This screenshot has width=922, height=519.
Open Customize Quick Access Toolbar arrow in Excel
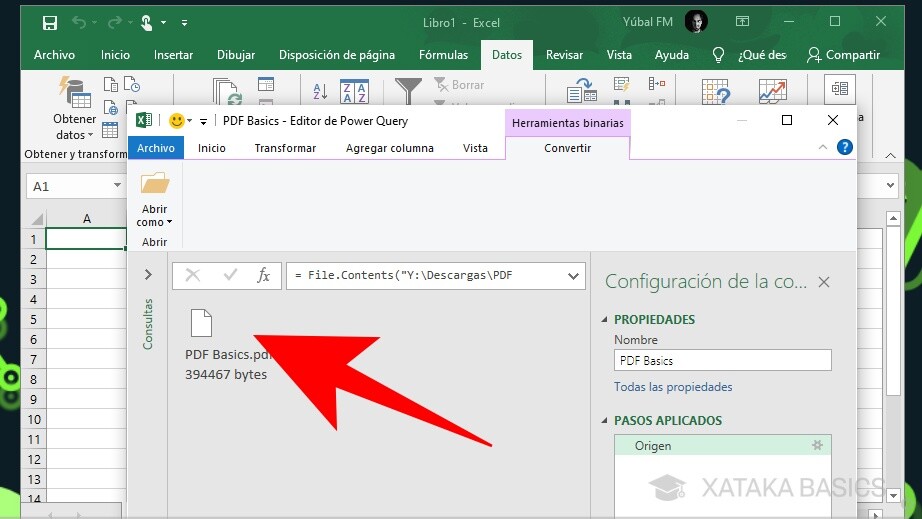[185, 23]
